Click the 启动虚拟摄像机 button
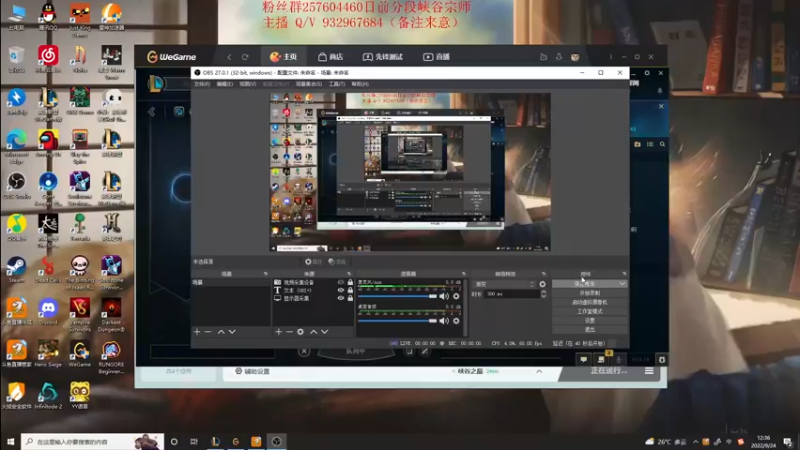 (590, 303)
